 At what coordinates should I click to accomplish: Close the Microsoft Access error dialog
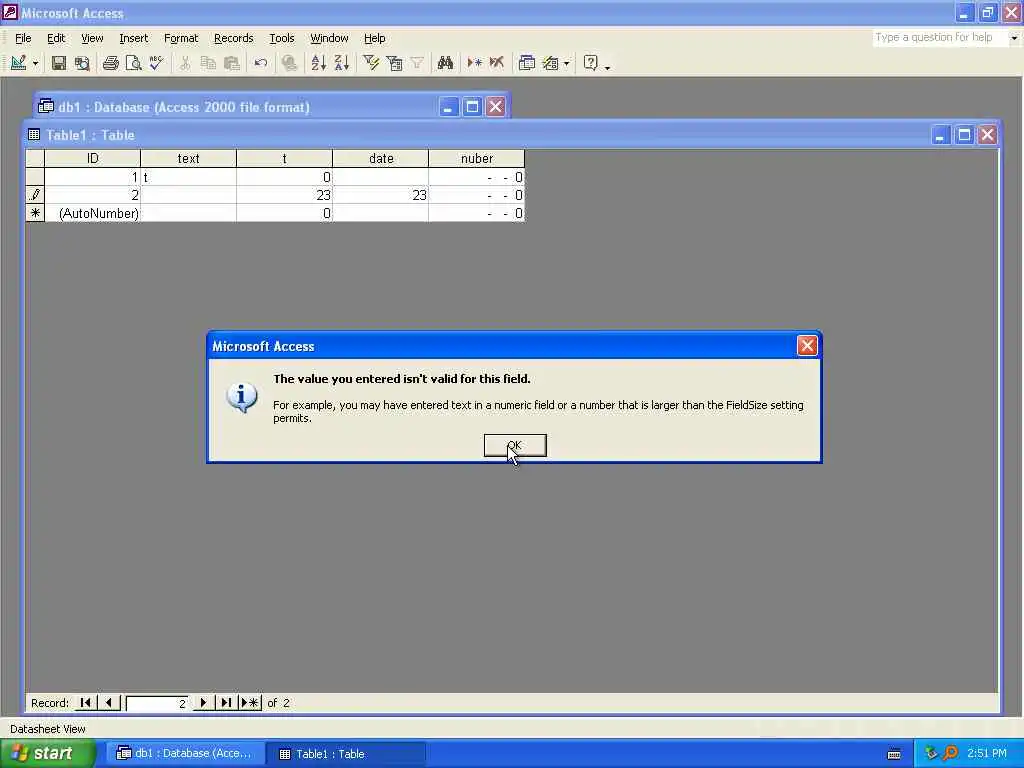coord(807,345)
